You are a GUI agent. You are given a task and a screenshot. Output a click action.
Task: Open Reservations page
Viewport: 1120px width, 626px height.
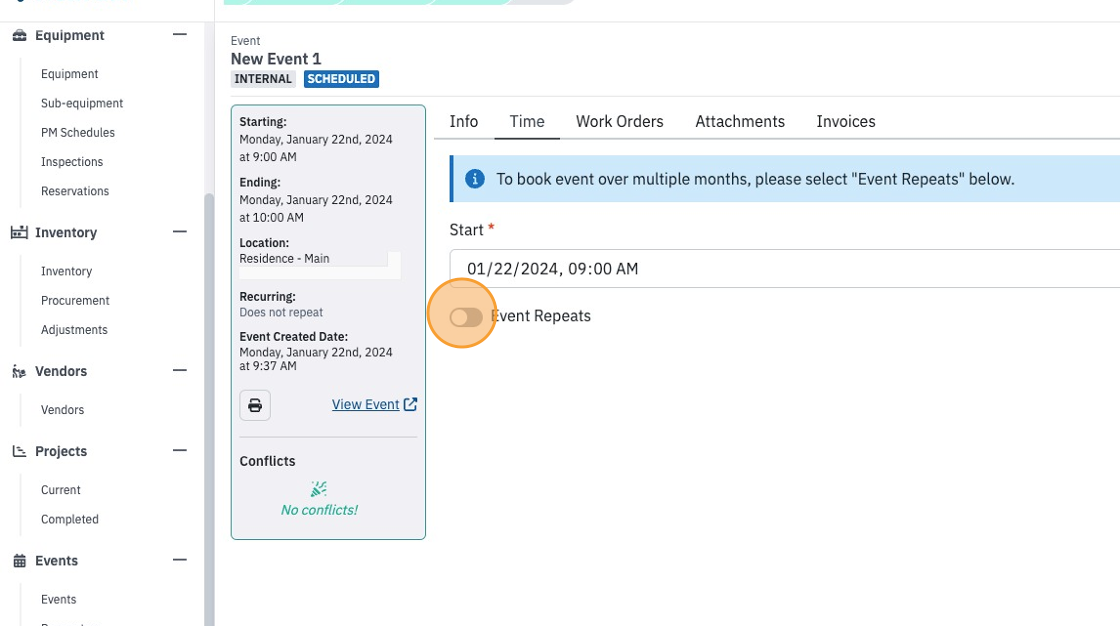75,191
